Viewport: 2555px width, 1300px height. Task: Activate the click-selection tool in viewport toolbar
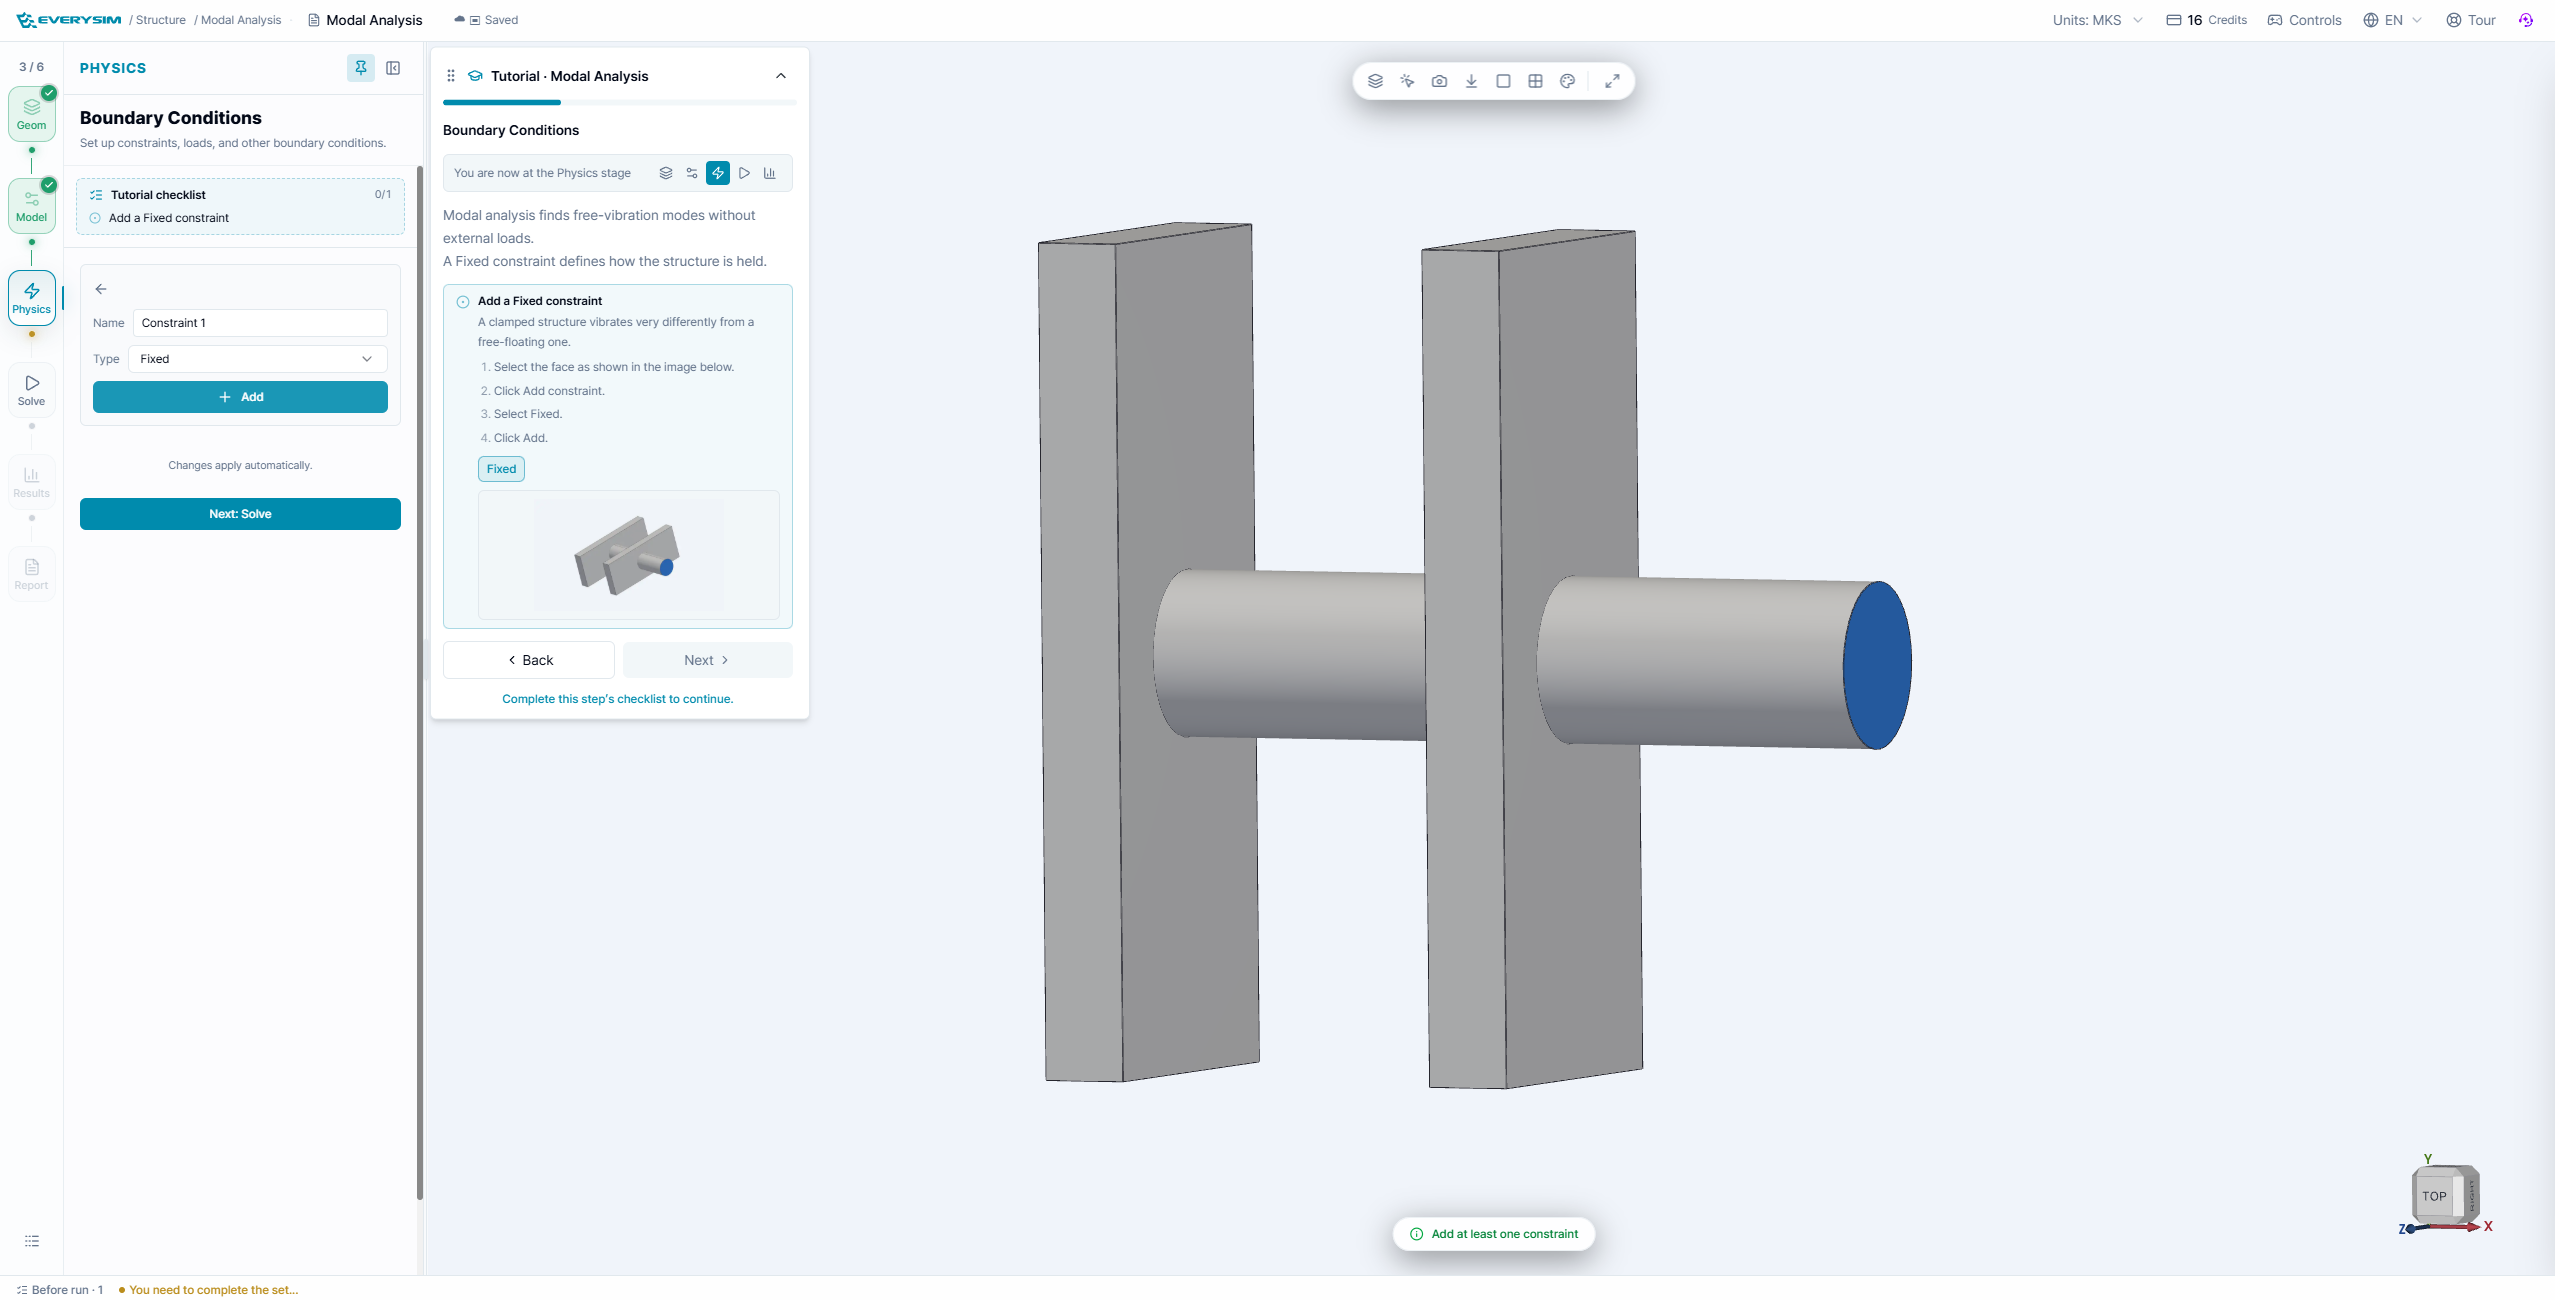1407,81
